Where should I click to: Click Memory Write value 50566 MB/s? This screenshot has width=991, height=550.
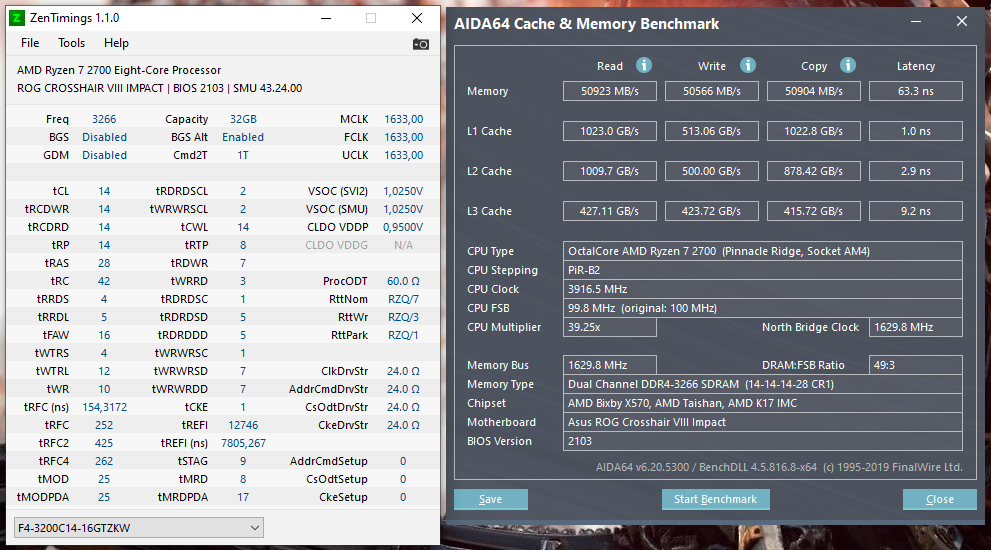712,91
